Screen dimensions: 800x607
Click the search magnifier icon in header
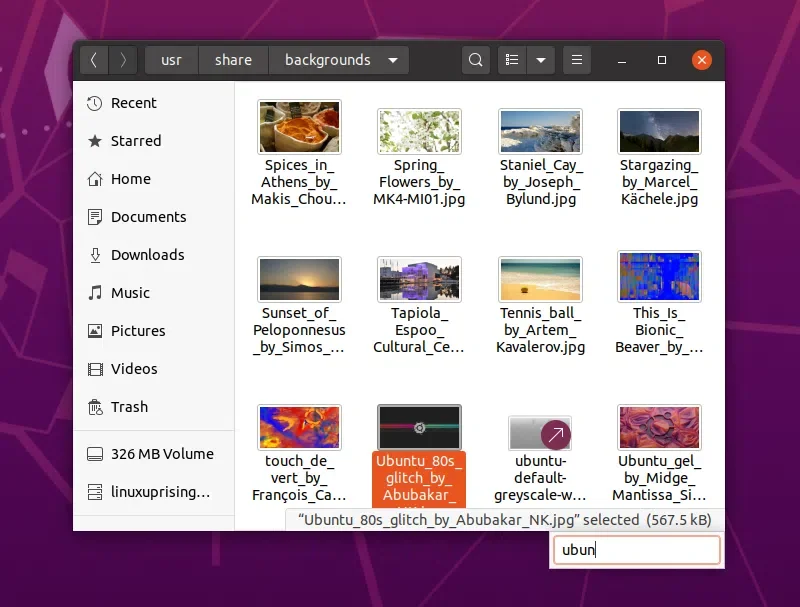[x=476, y=60]
